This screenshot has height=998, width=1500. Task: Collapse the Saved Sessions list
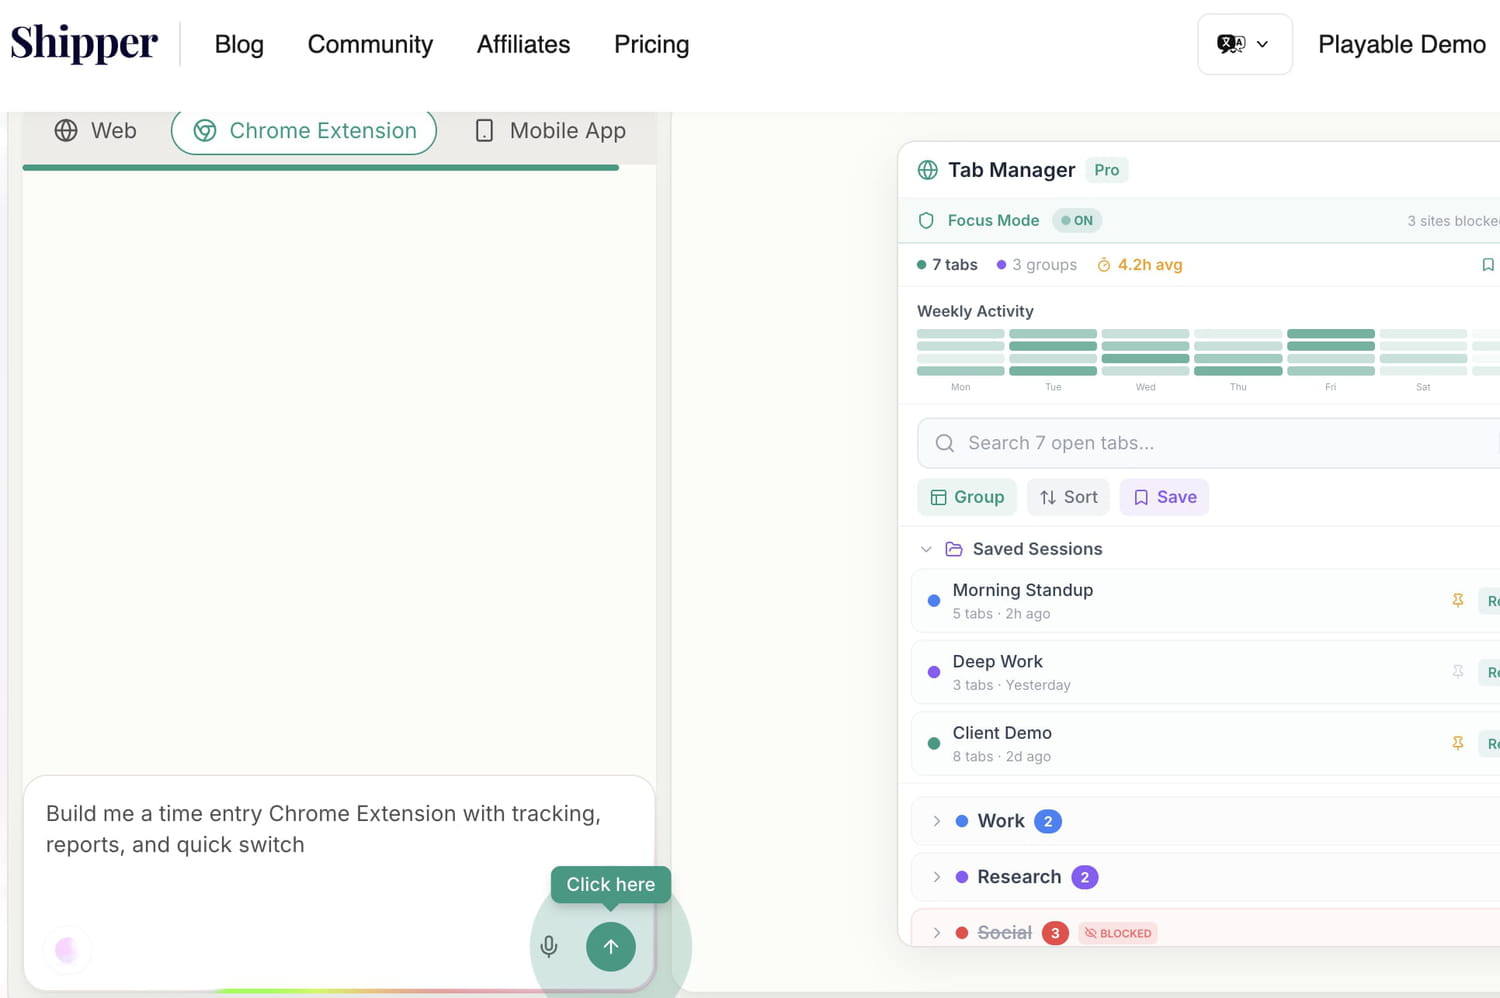coord(925,549)
